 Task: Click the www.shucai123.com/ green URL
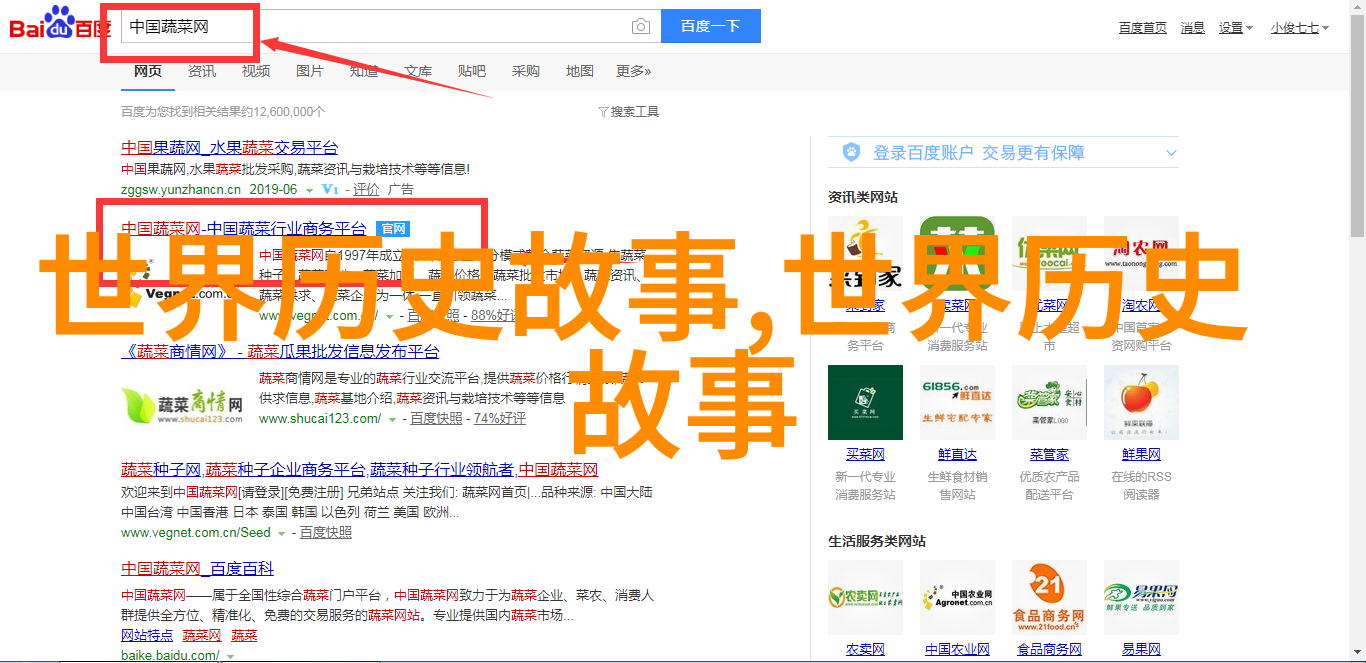tap(320, 420)
